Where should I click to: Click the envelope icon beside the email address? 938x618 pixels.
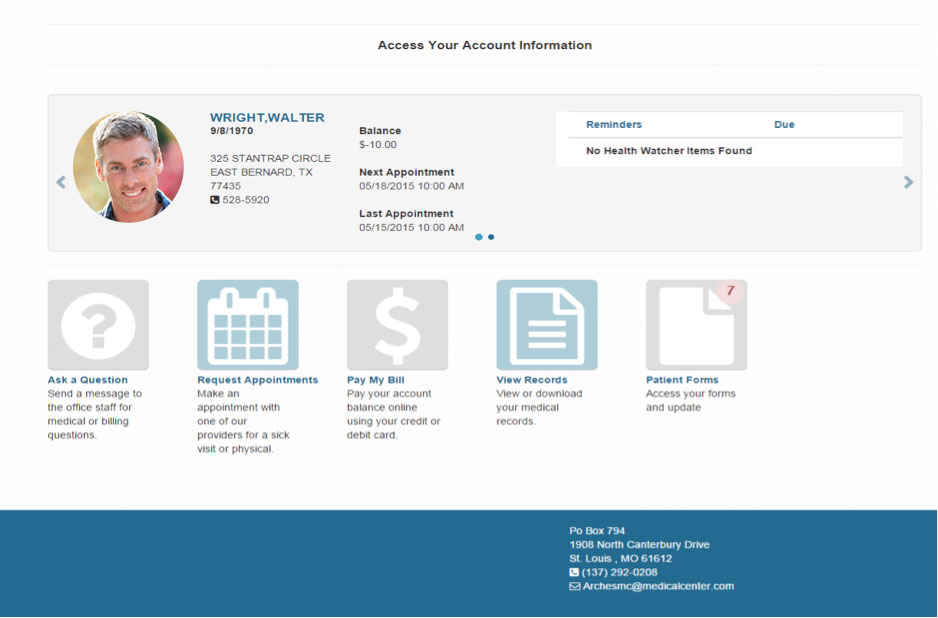click(574, 586)
